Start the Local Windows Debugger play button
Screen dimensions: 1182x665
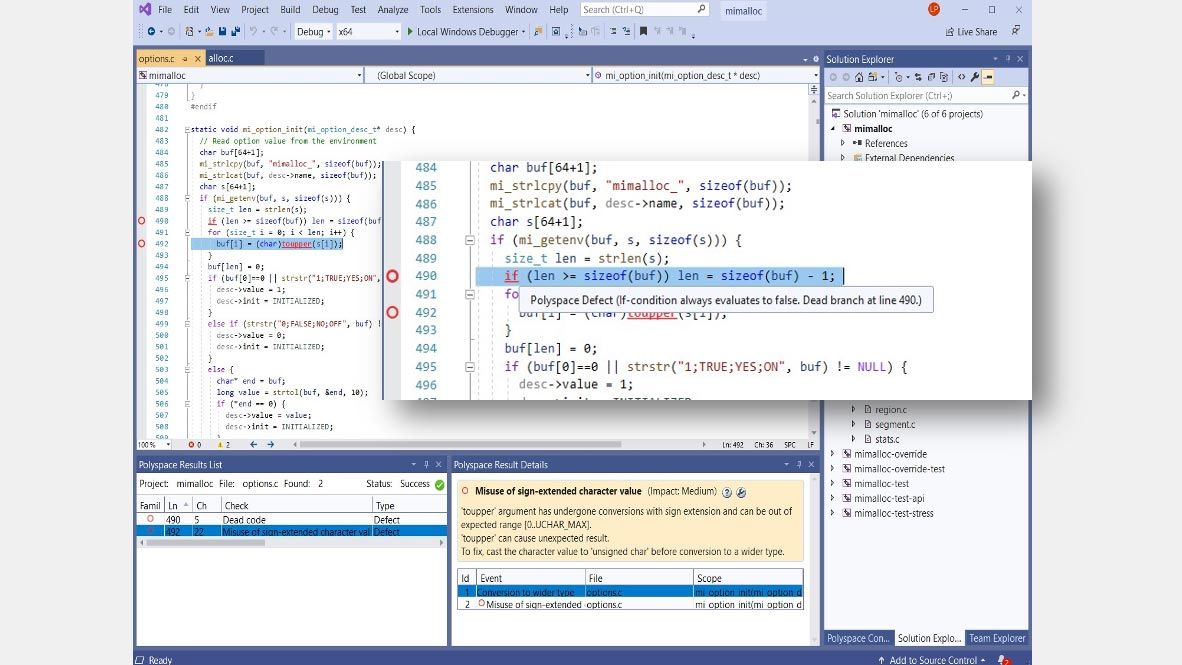tap(410, 32)
